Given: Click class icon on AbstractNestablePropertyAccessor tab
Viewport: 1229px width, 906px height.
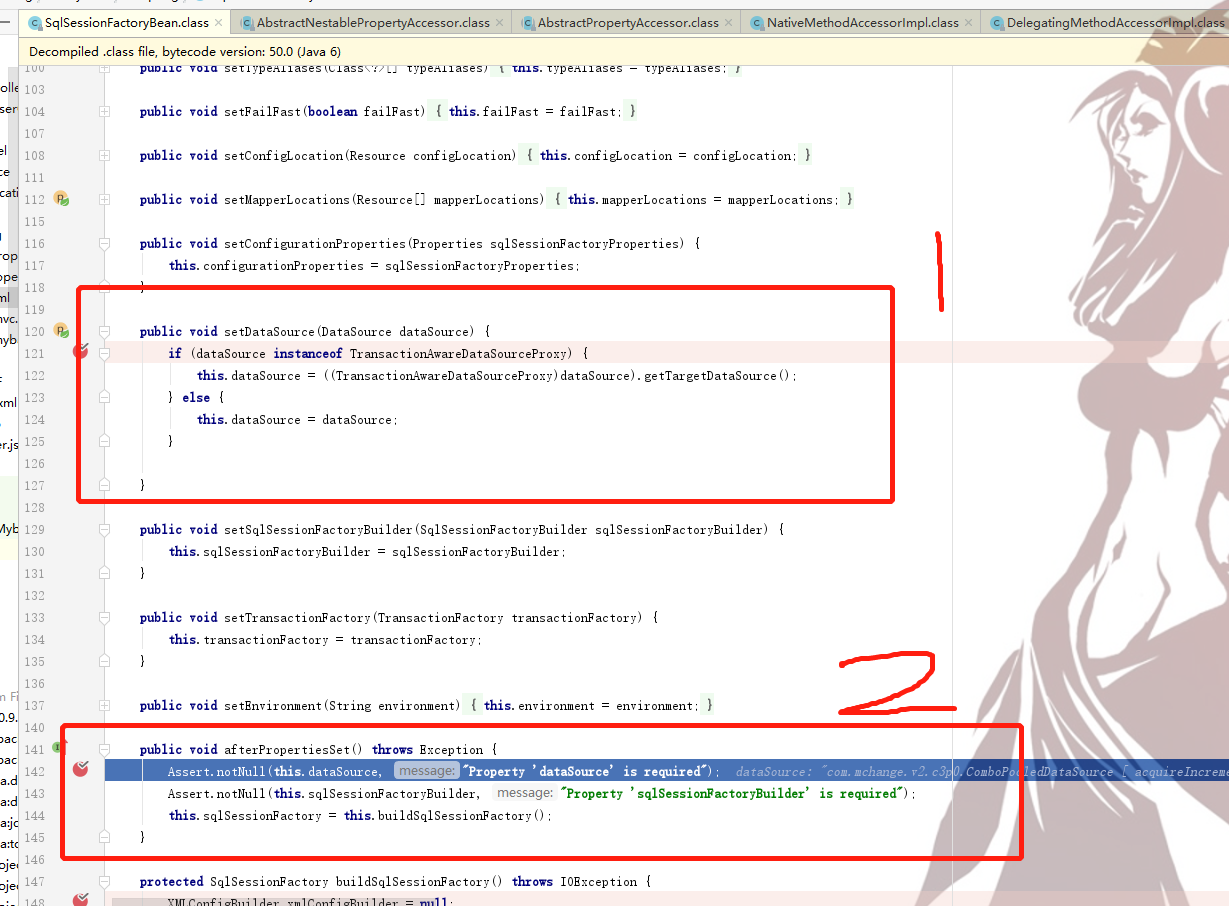Looking at the screenshot, I should tap(246, 22).
